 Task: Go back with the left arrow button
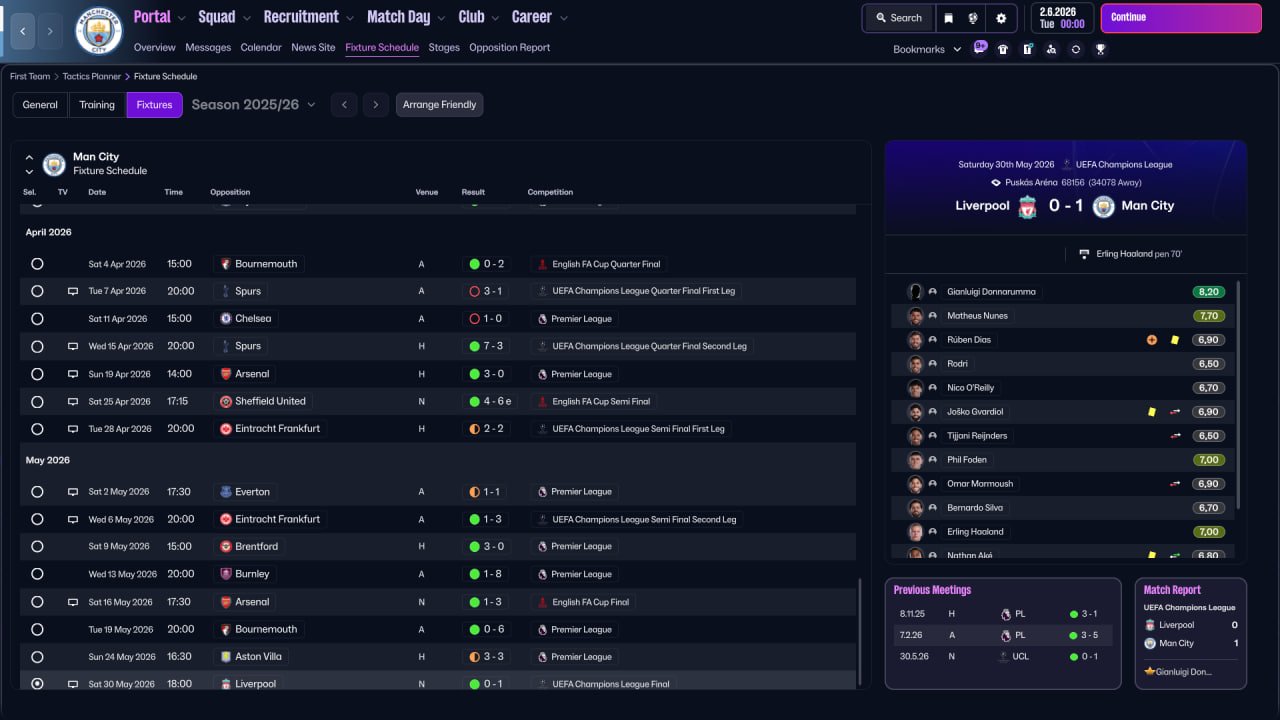click(22, 31)
